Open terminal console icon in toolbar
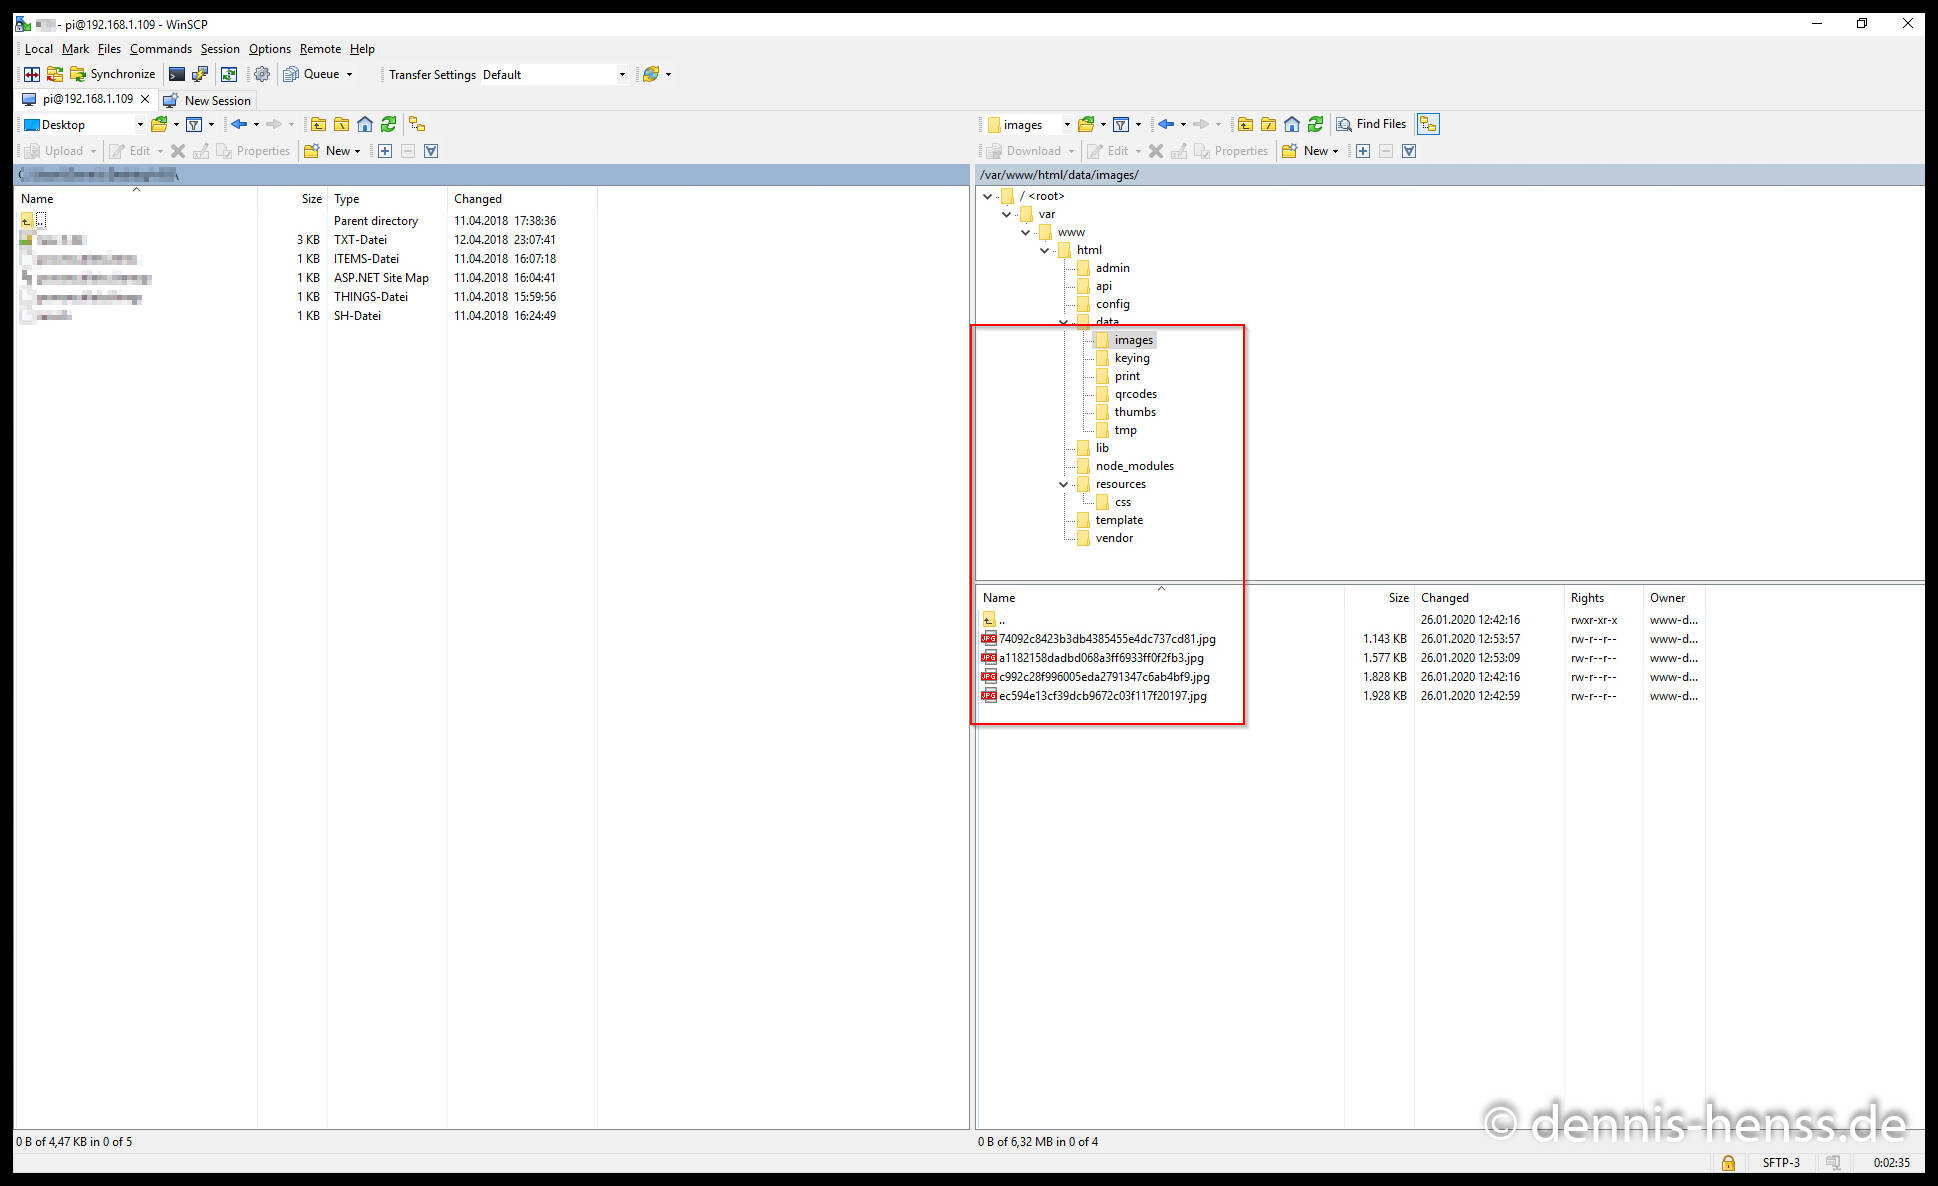The image size is (1938, 1186). pyautogui.click(x=177, y=74)
